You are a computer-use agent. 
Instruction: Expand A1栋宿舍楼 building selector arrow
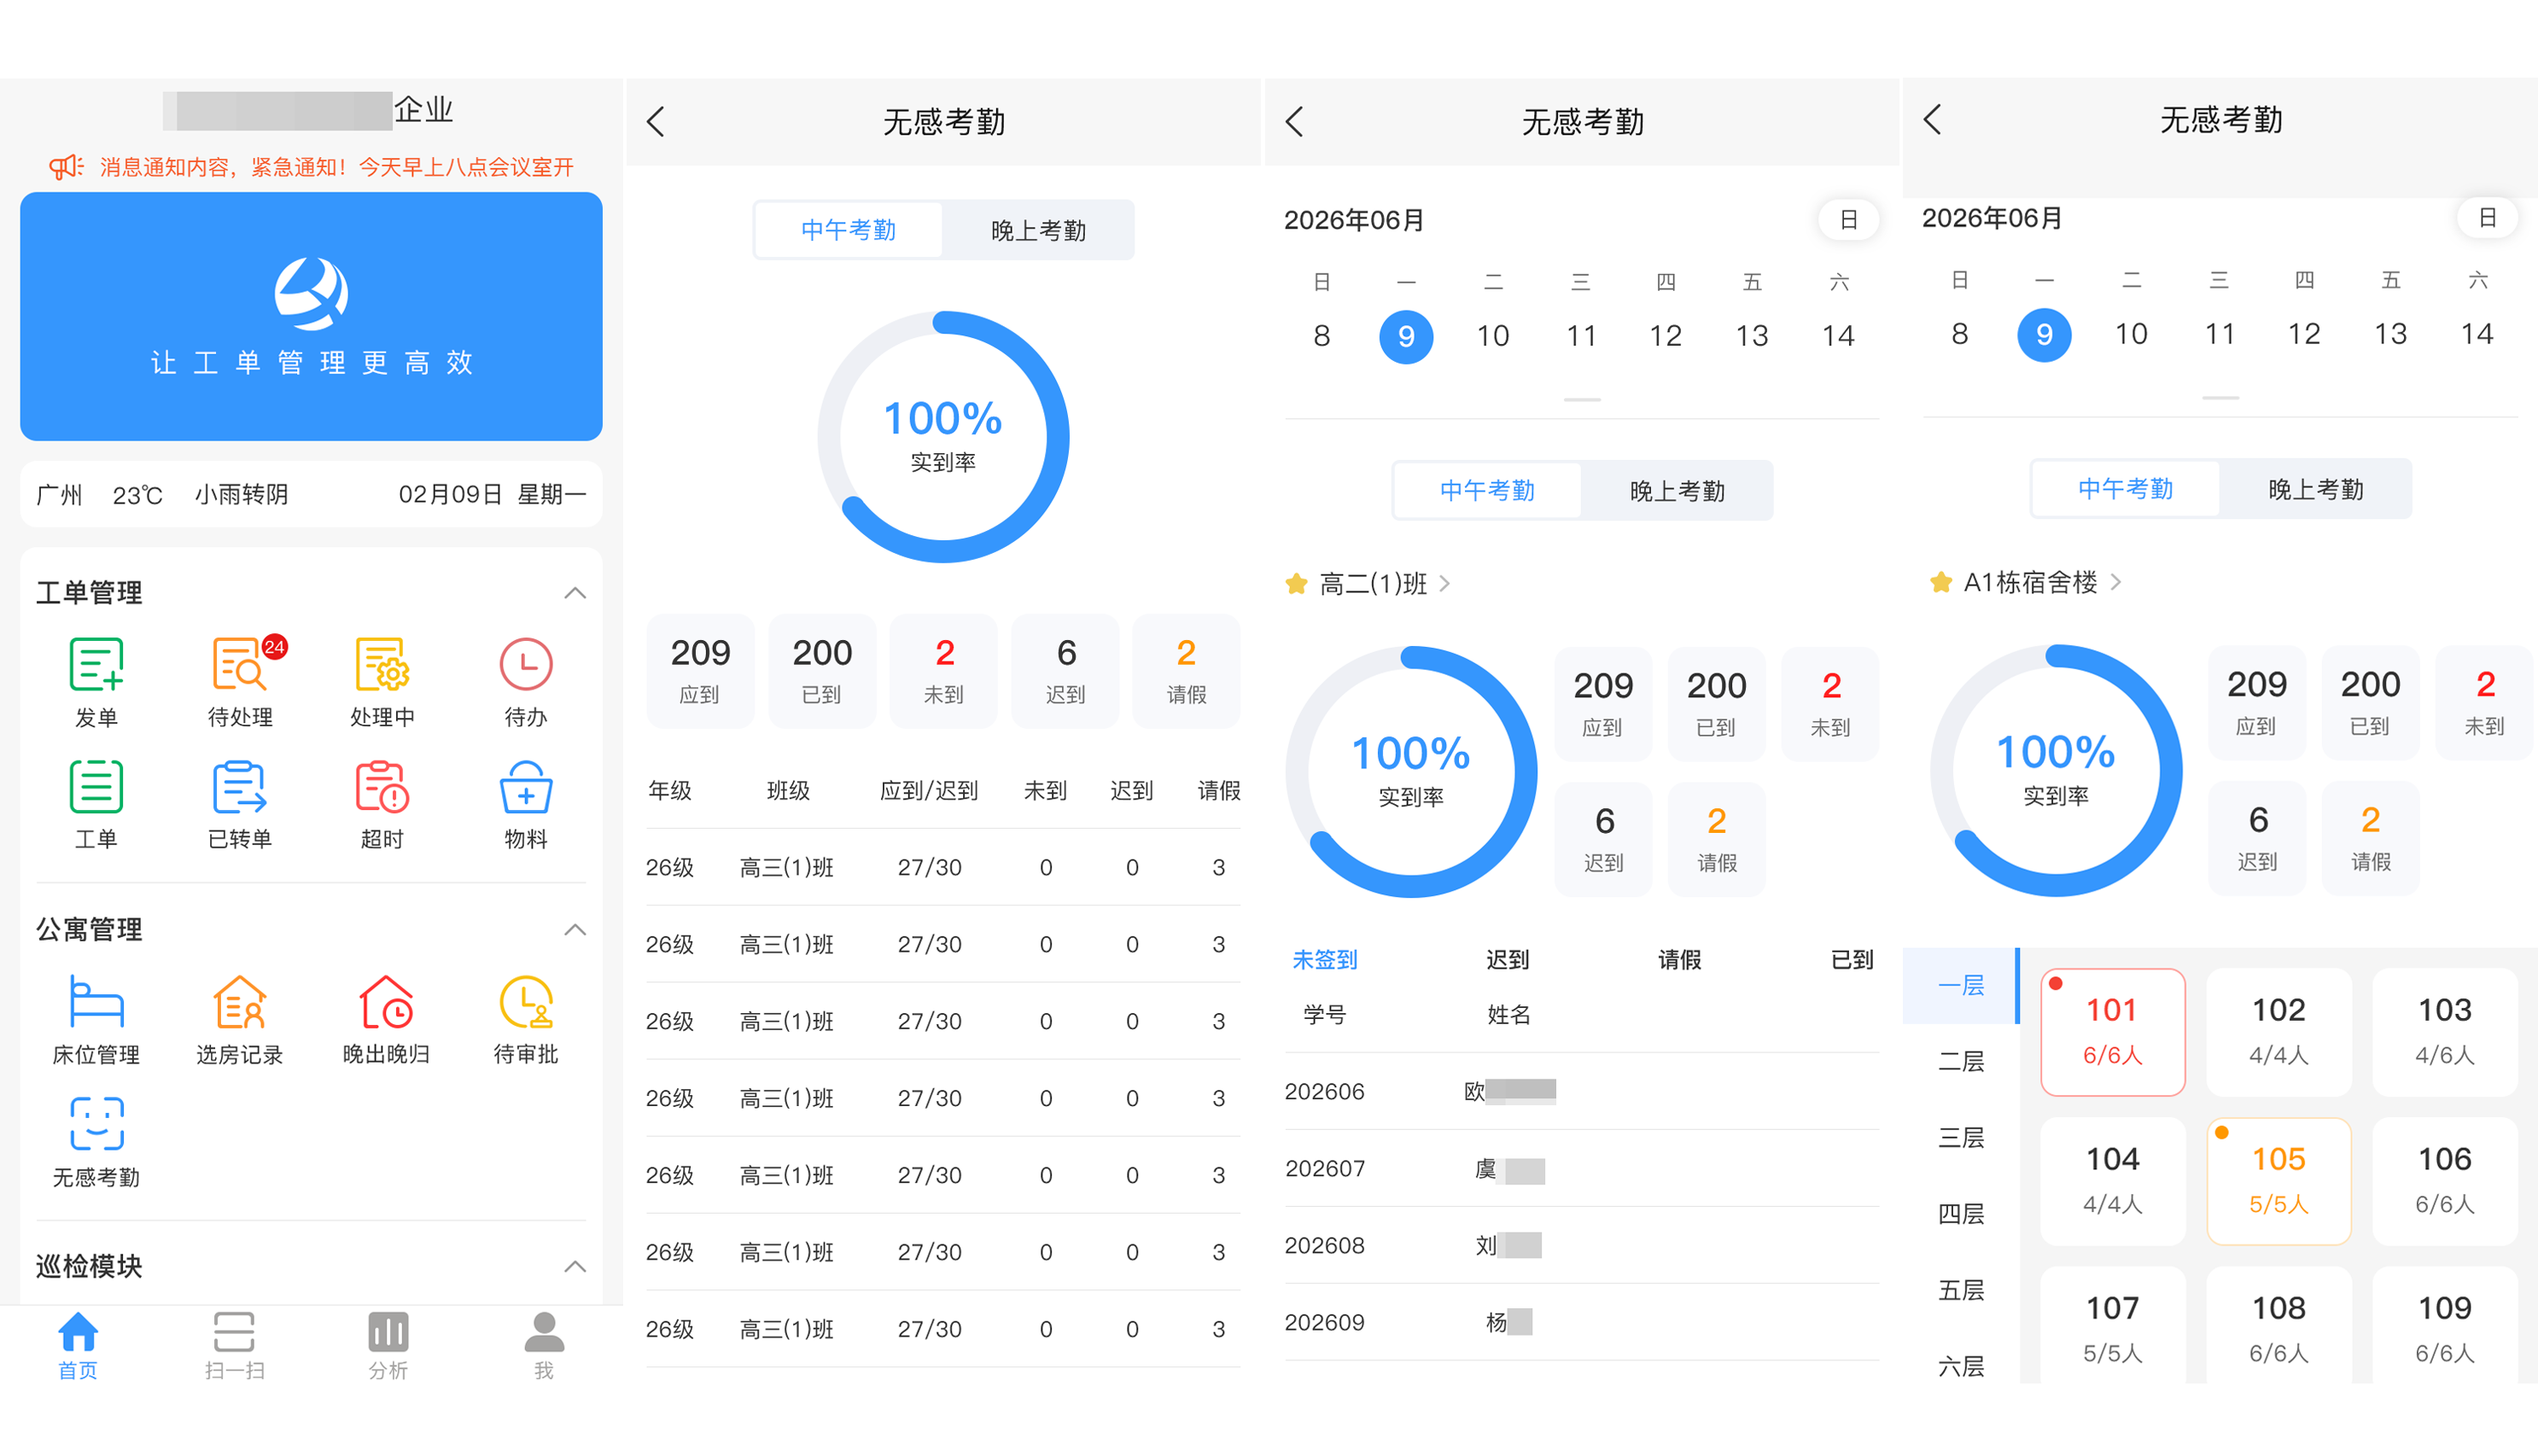coord(2115,582)
